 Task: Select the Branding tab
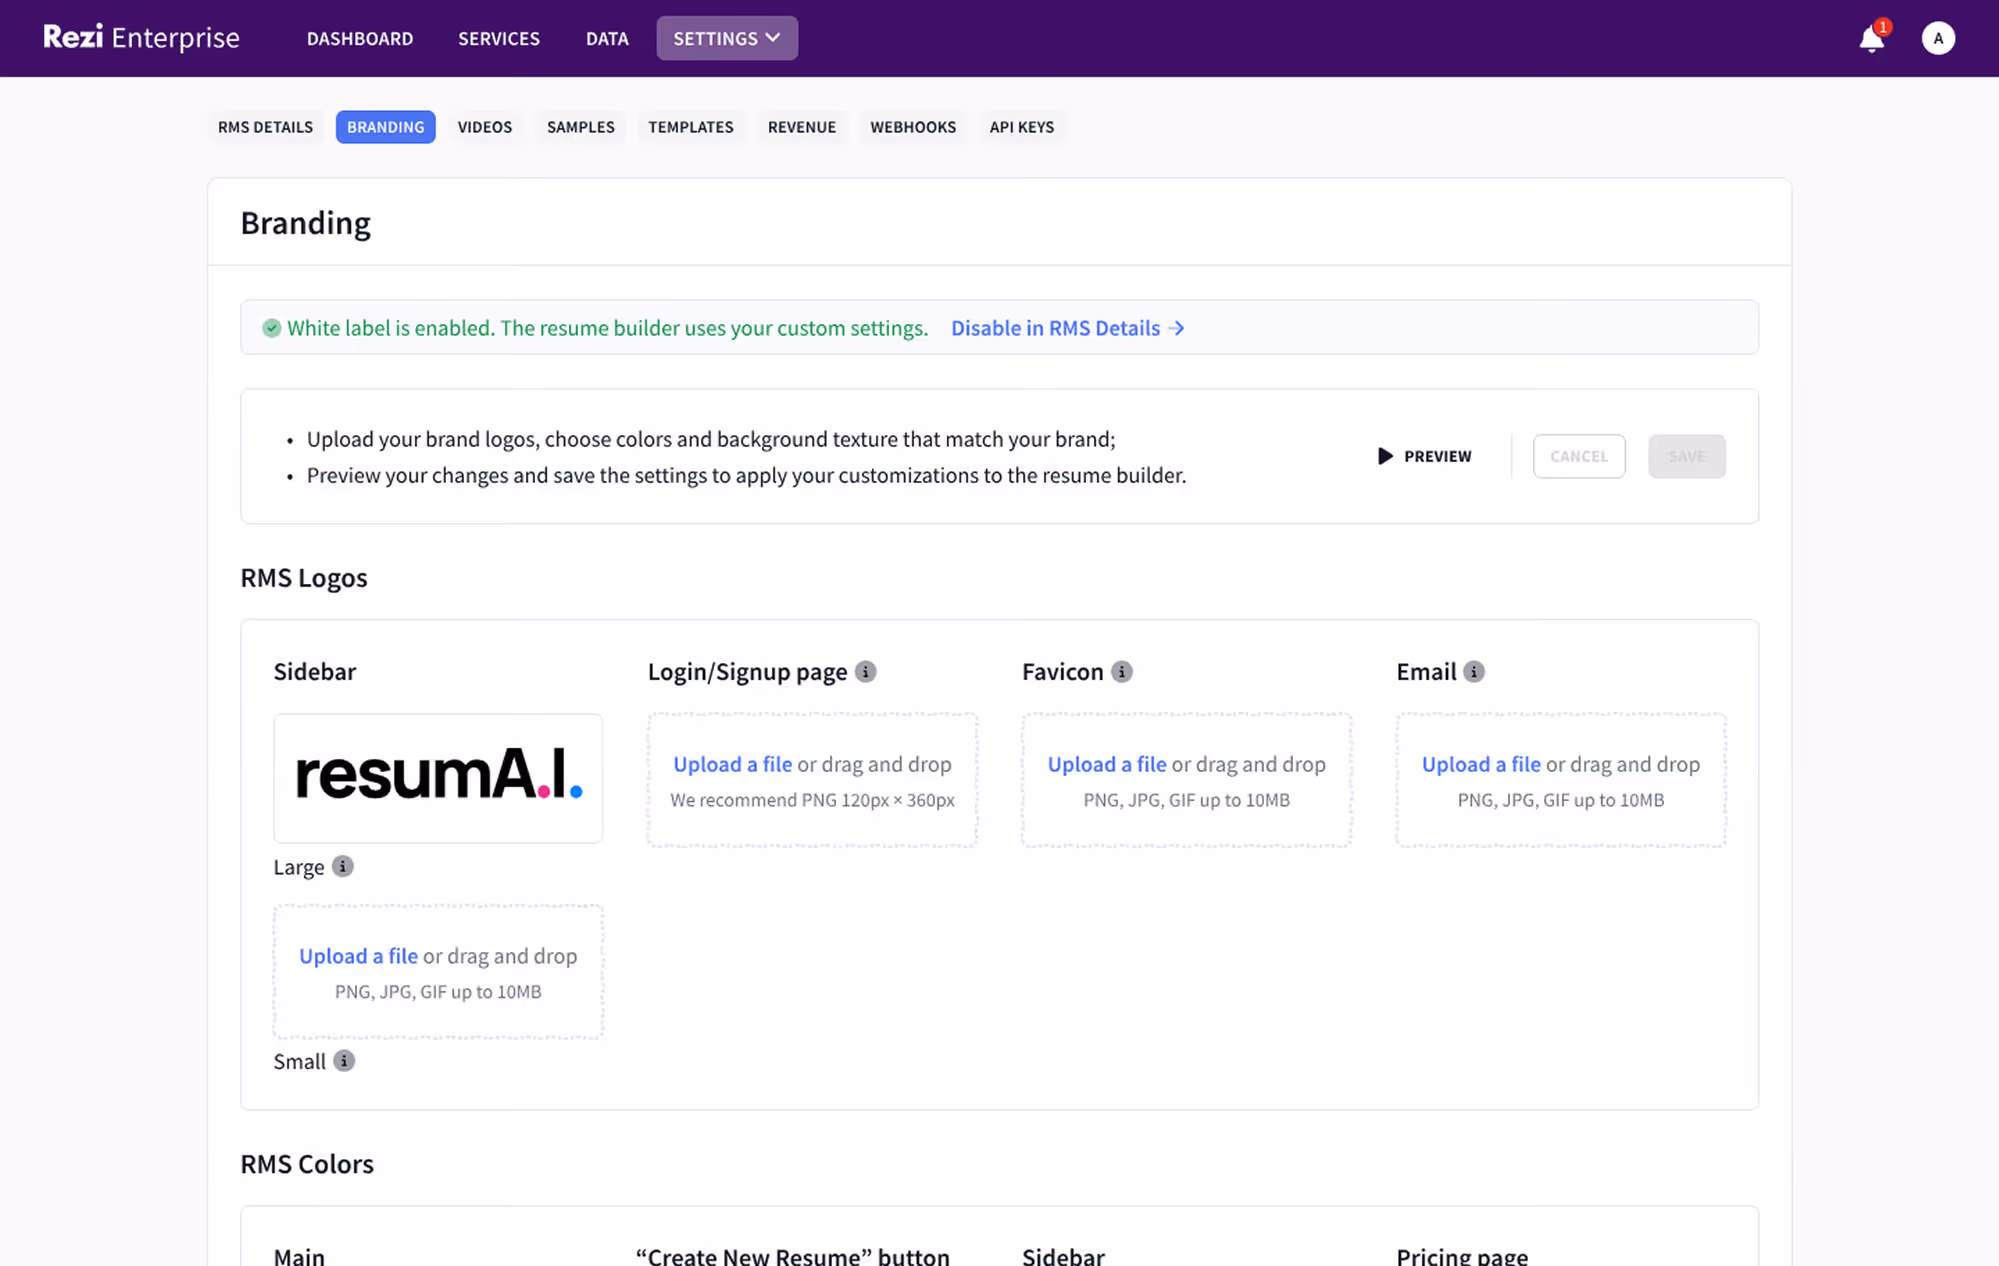(x=385, y=127)
